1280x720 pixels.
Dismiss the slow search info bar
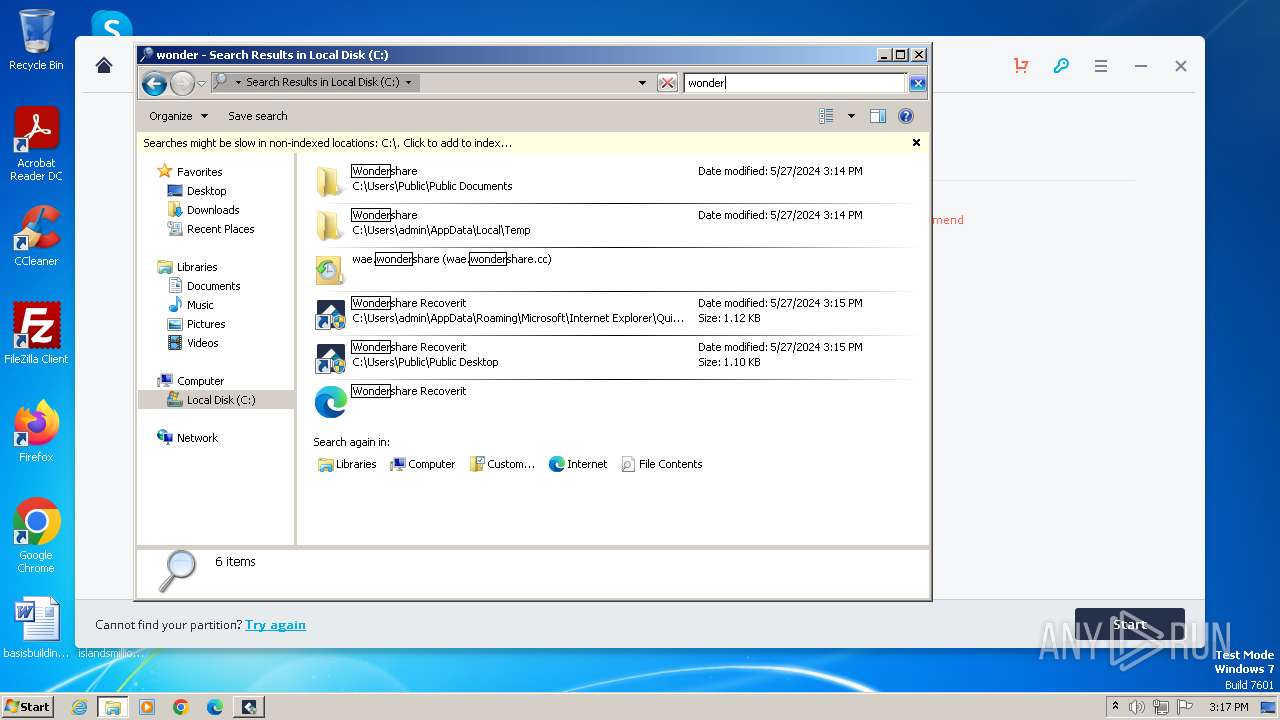click(916, 143)
